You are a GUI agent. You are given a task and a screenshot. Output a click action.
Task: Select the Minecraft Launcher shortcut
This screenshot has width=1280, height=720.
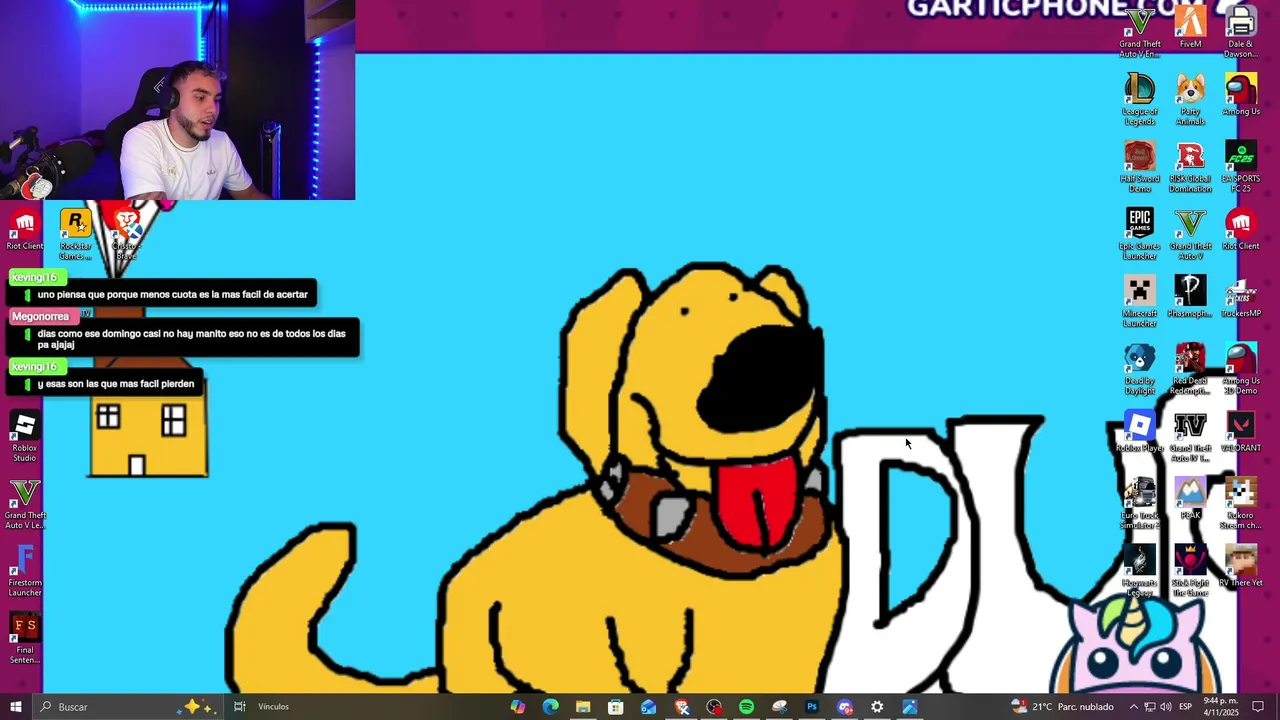pyautogui.click(x=1140, y=300)
